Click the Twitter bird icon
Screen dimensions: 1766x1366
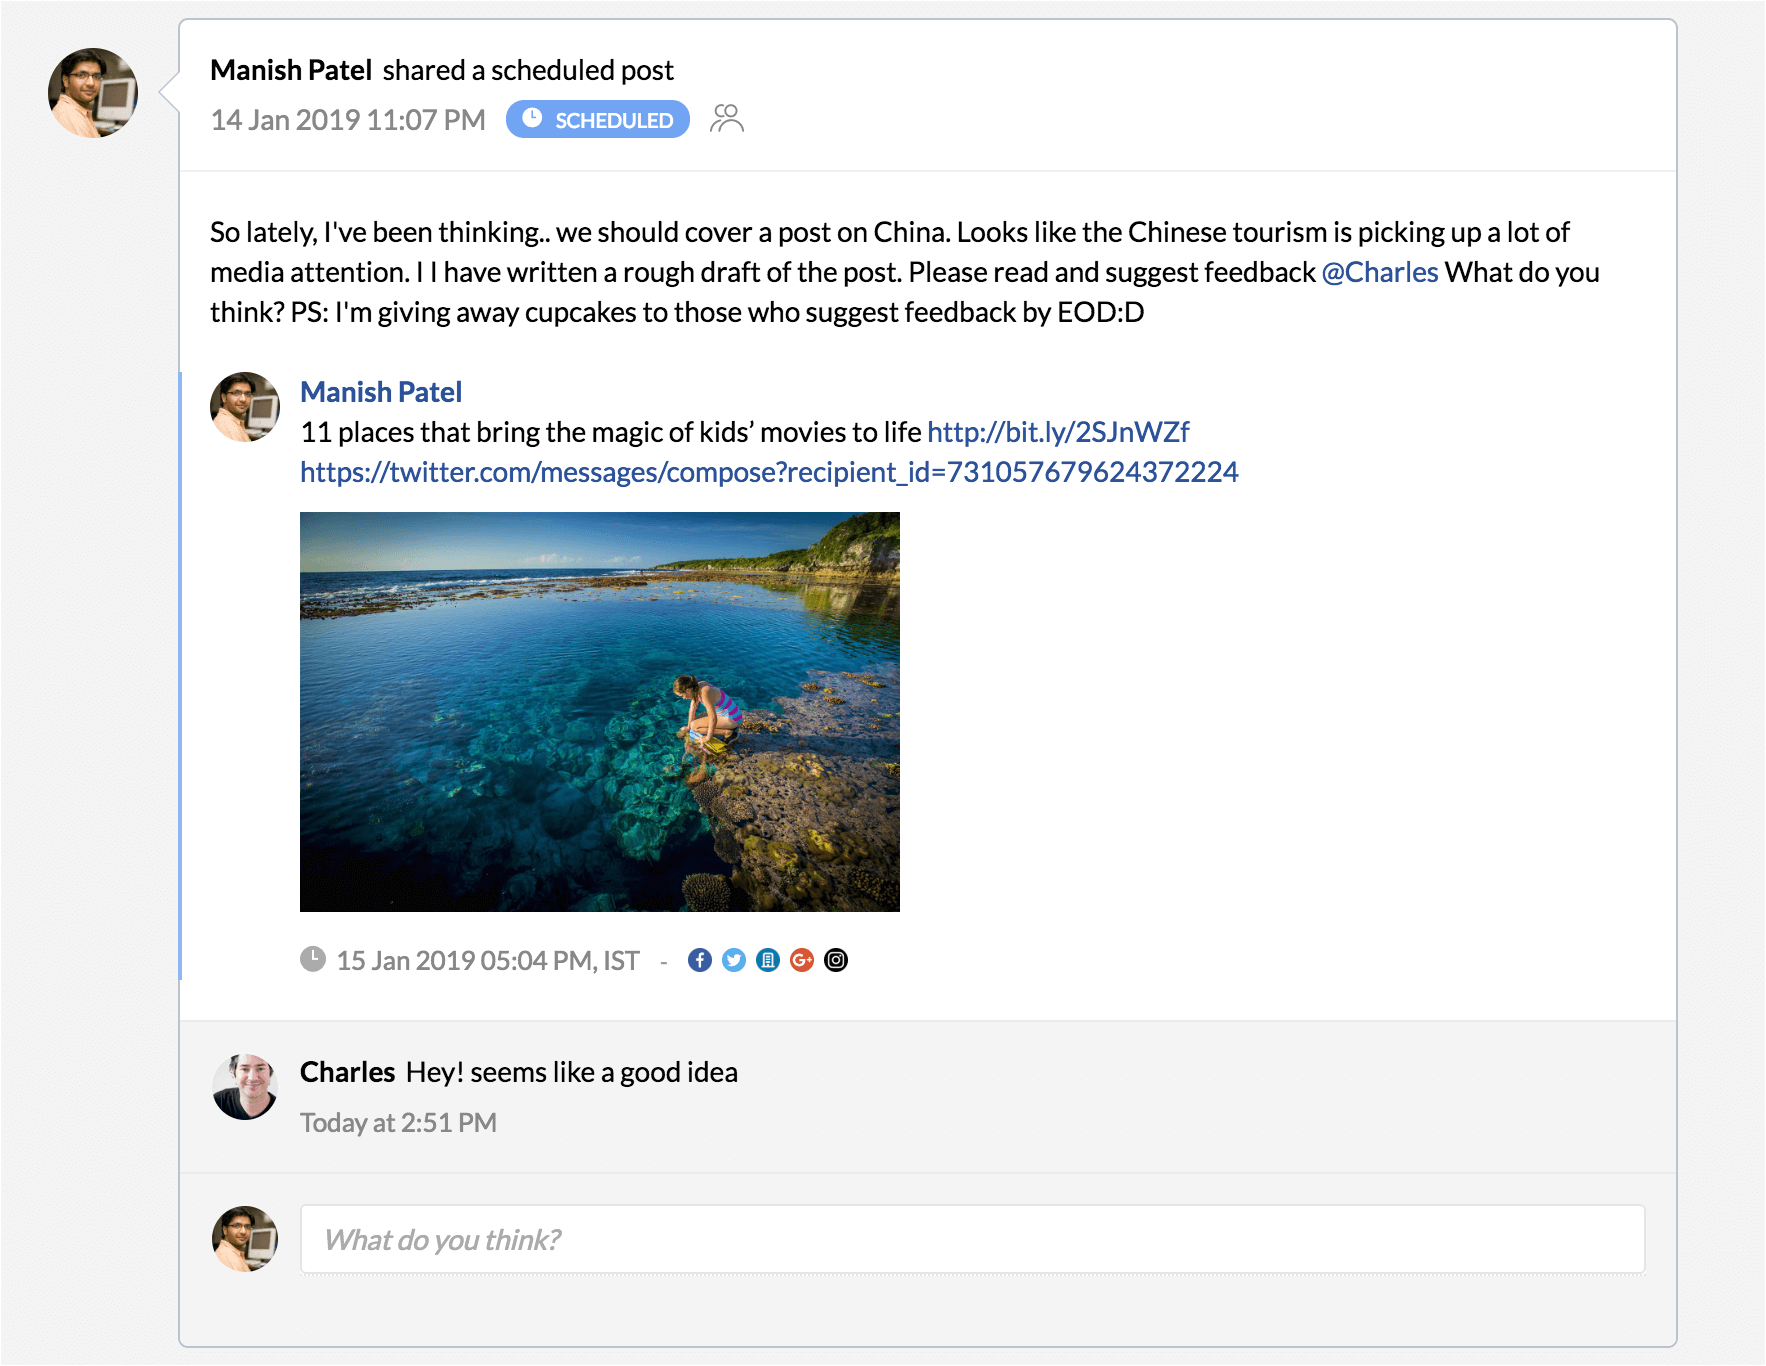pos(734,960)
